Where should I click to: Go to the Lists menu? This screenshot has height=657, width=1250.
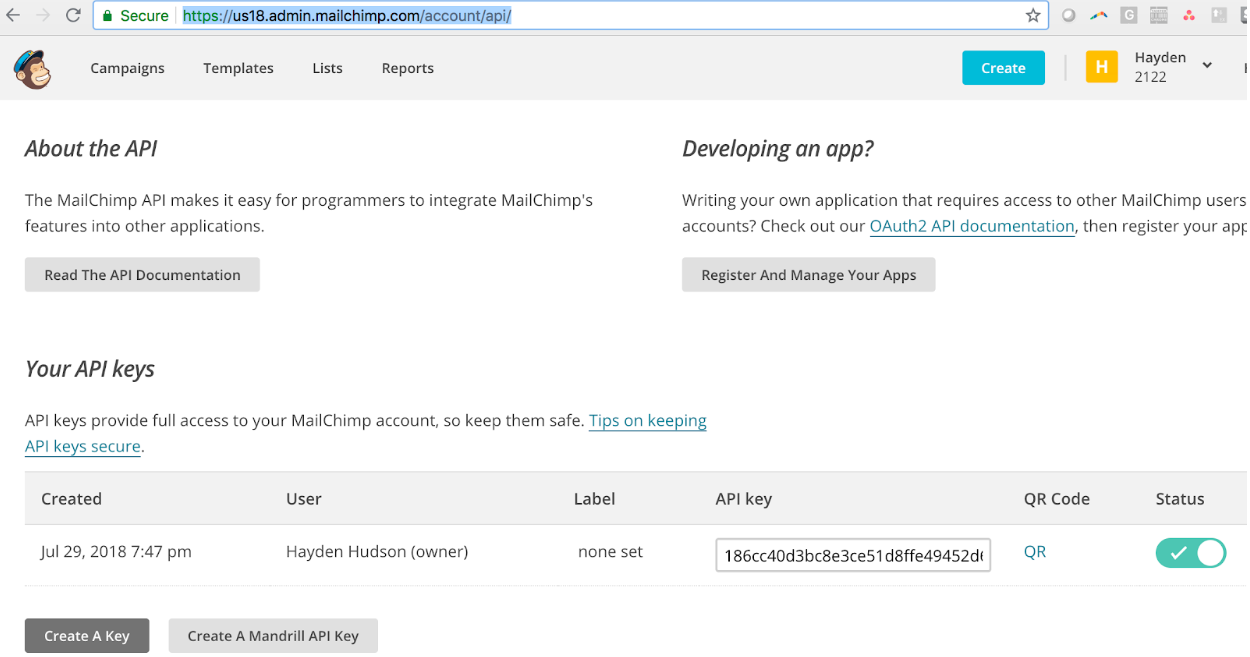327,68
